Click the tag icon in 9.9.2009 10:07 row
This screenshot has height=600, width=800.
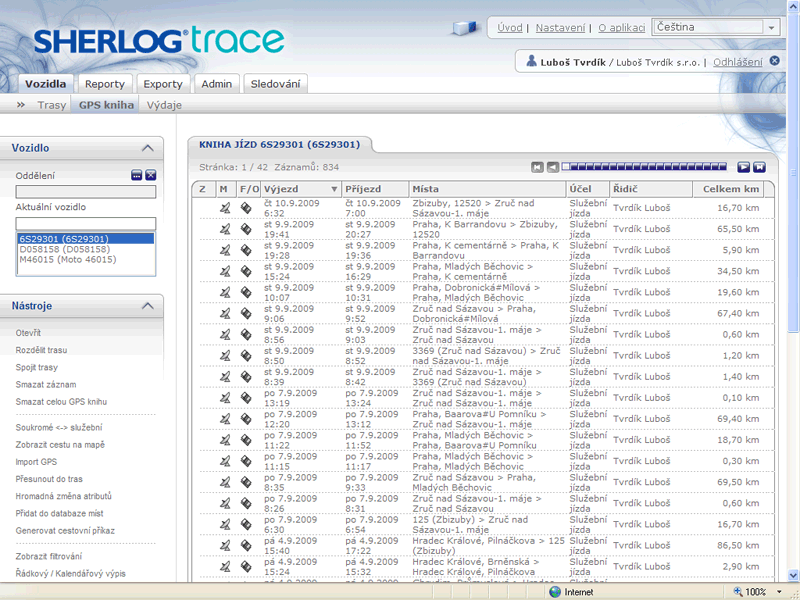[246, 292]
